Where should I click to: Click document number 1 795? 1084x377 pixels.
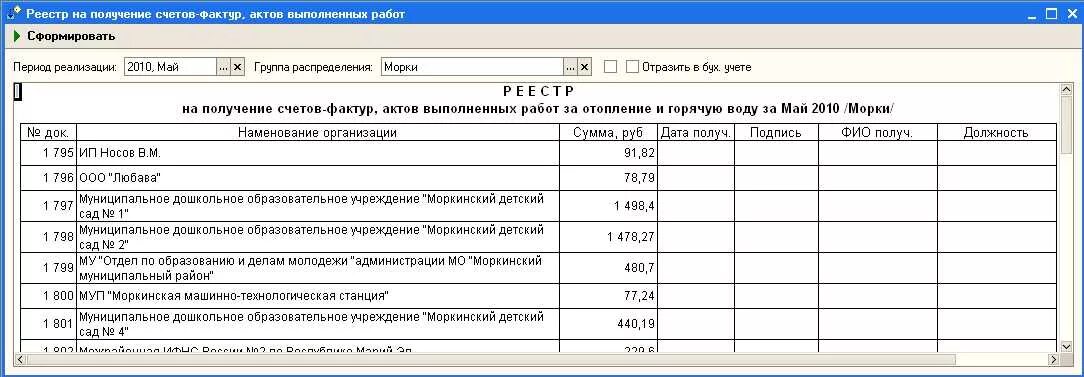pyautogui.click(x=48, y=153)
